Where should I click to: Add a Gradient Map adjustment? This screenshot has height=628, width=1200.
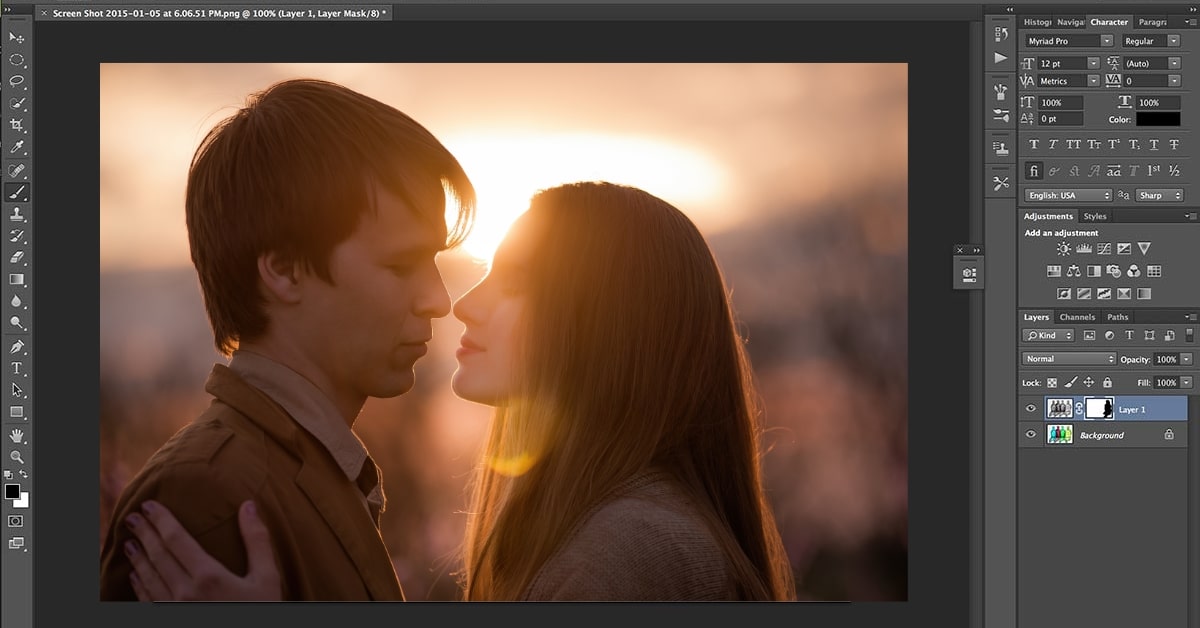click(1144, 294)
